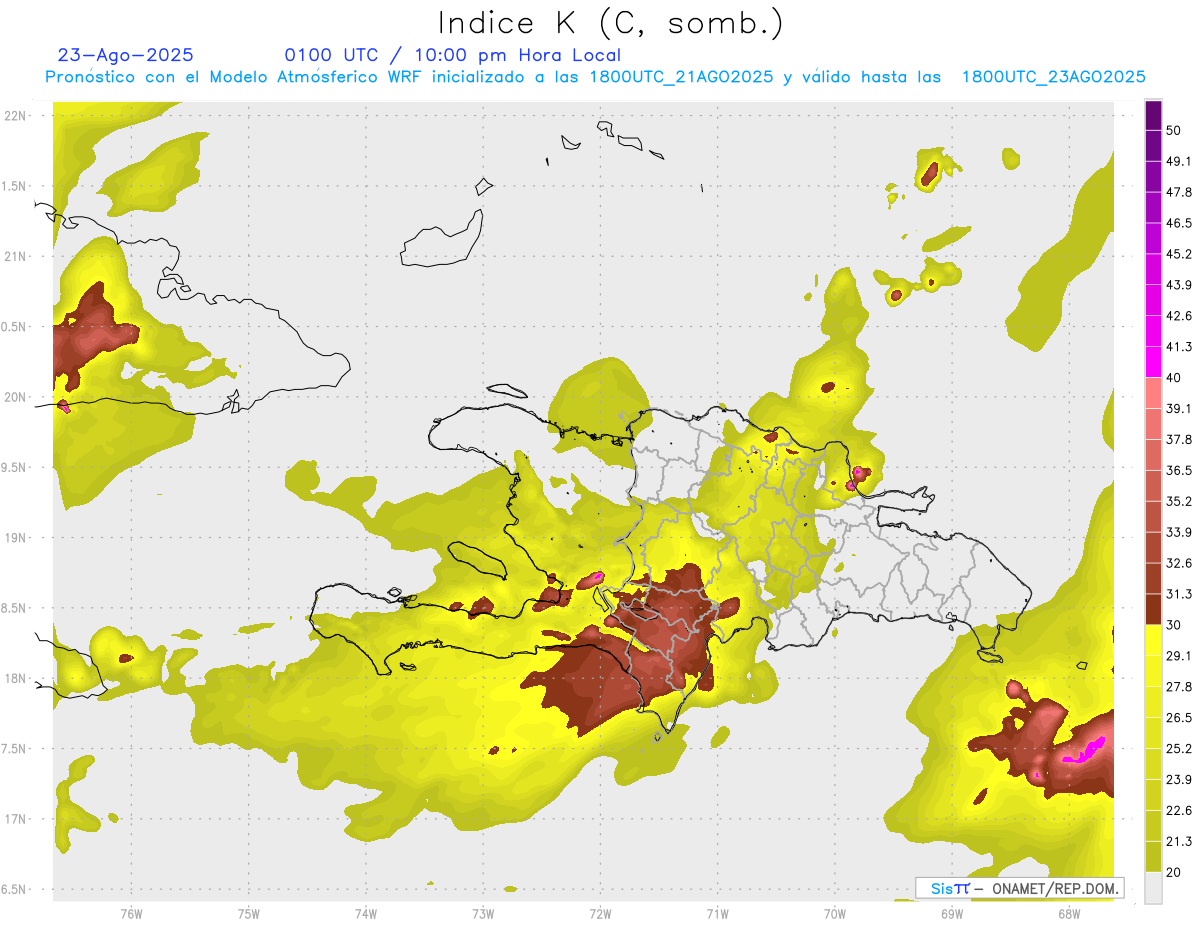Click the colorbar value '42.6'
The image size is (1200, 927).
tap(1178, 316)
